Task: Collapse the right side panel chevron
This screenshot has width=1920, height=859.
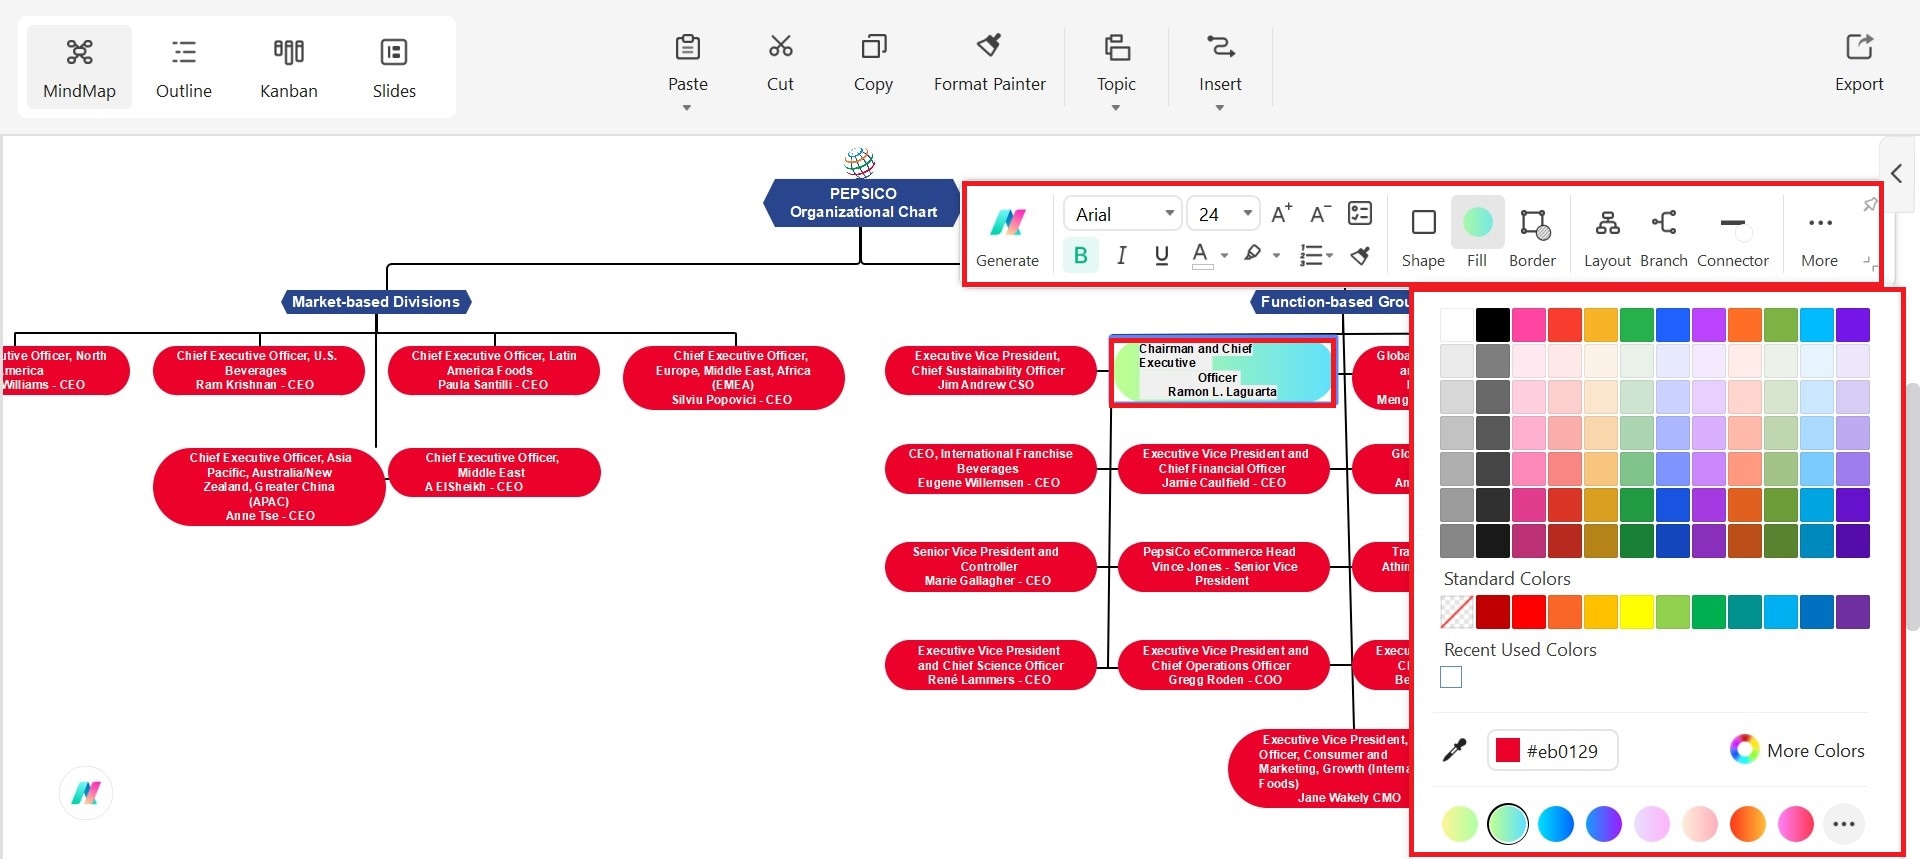Action: pos(1896,174)
